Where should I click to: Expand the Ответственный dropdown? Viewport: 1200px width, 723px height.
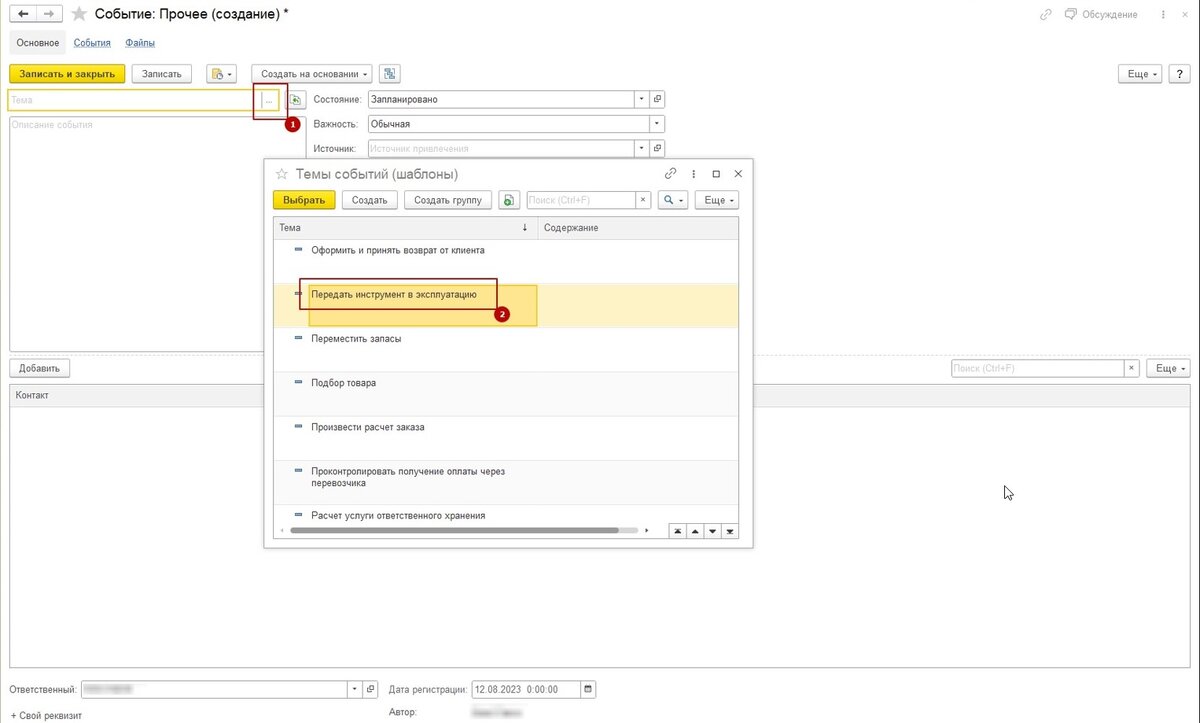coord(354,689)
